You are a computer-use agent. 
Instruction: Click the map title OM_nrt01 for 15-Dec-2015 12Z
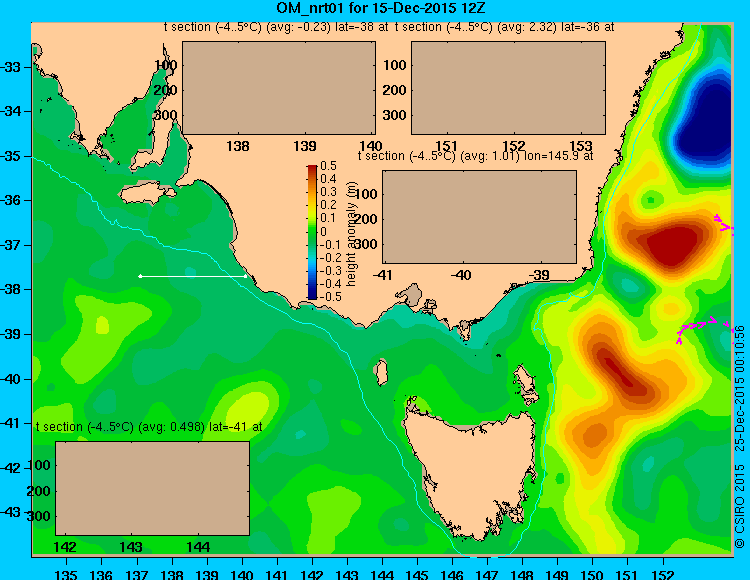(x=381, y=8)
